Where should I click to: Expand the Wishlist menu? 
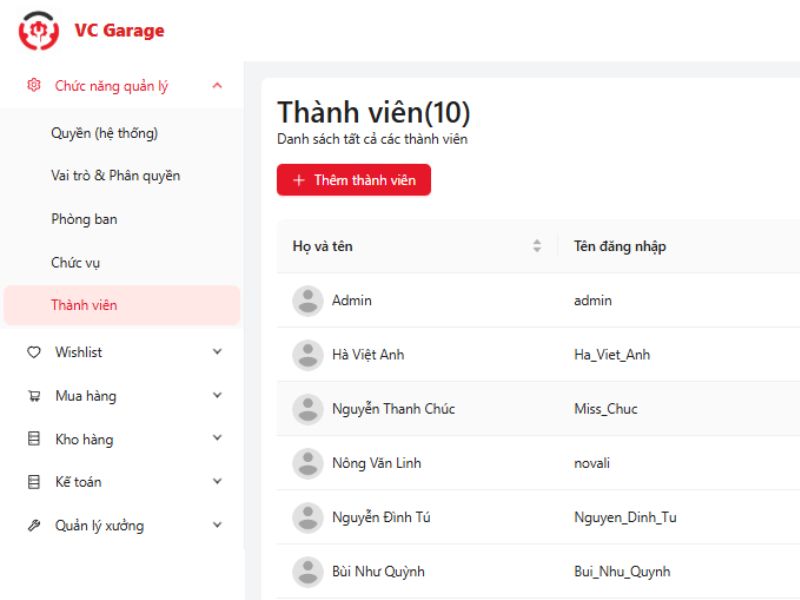pos(218,352)
